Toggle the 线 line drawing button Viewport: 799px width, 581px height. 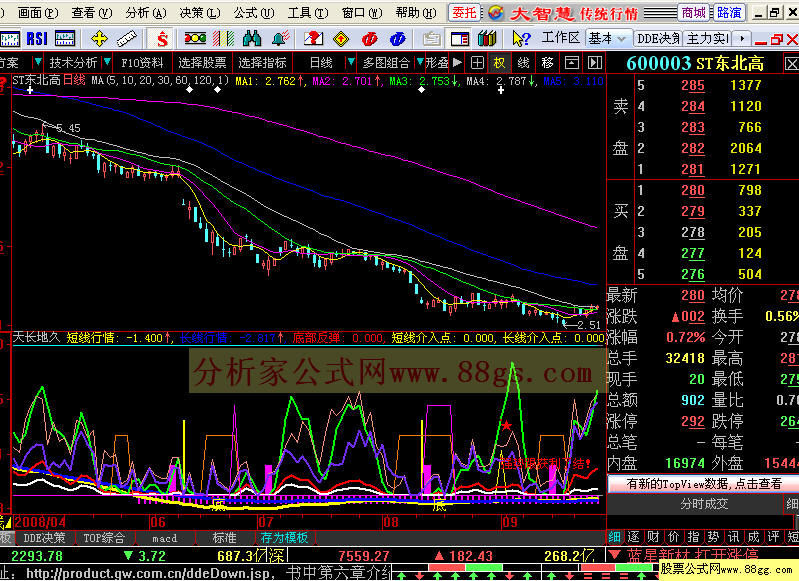[523, 63]
